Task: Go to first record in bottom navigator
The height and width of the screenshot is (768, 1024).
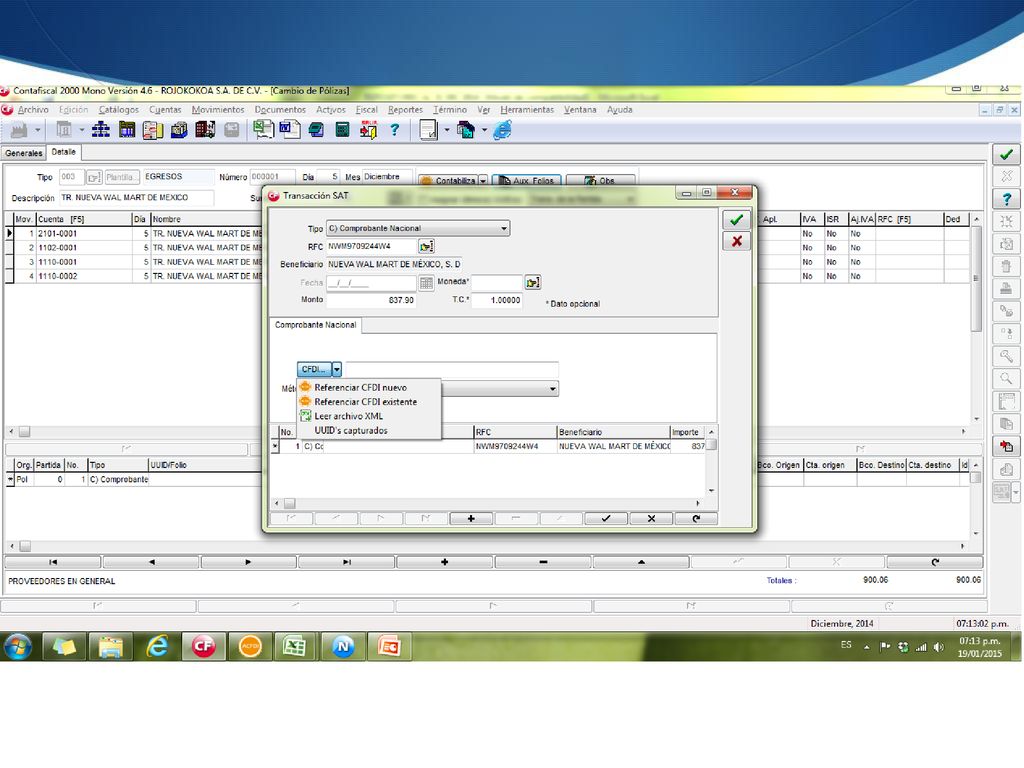Action: (53, 562)
